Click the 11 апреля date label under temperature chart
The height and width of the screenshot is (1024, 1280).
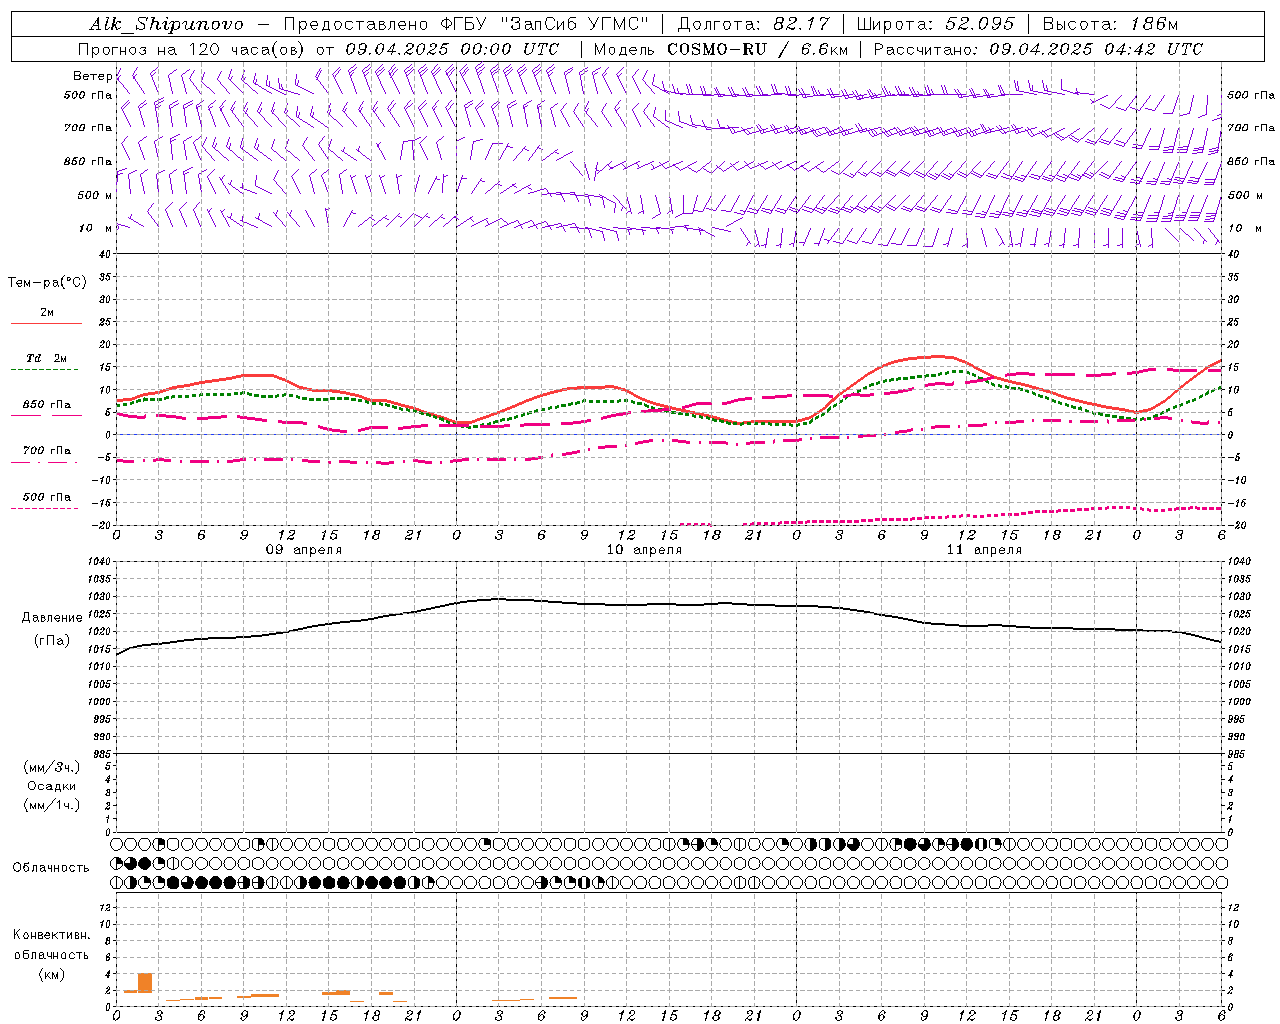click(984, 550)
